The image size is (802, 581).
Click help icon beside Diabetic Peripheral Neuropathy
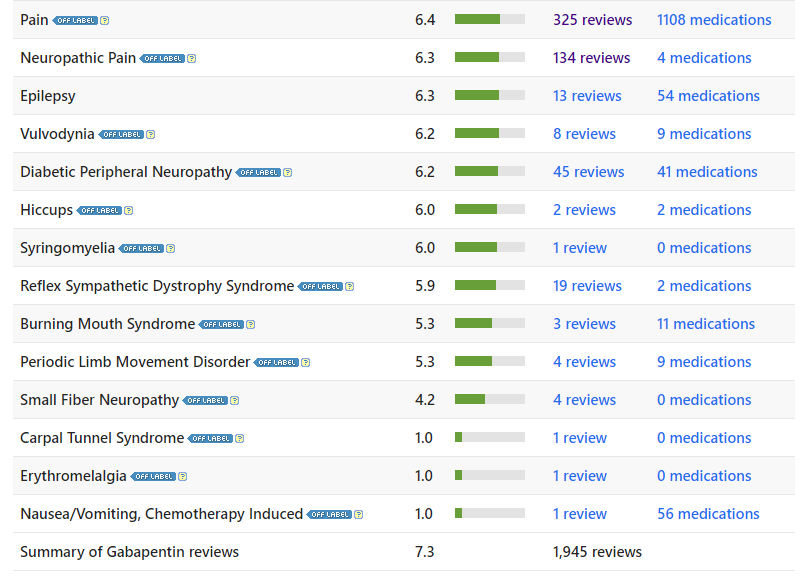click(x=288, y=172)
